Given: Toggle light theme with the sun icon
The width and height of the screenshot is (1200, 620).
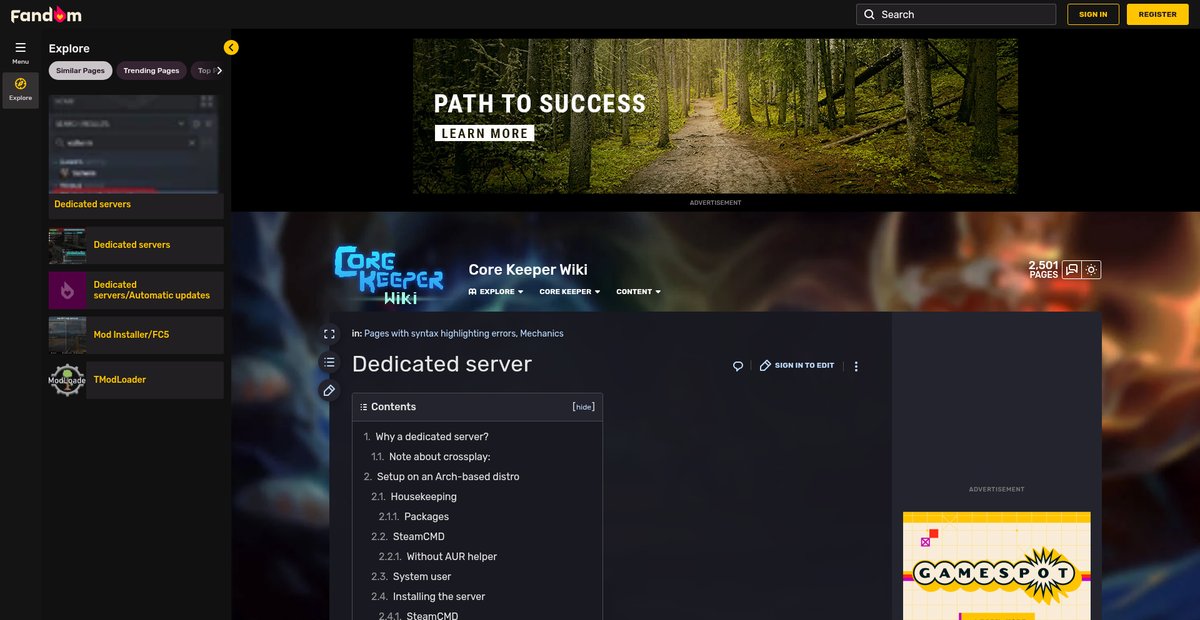Looking at the screenshot, I should (x=1091, y=269).
